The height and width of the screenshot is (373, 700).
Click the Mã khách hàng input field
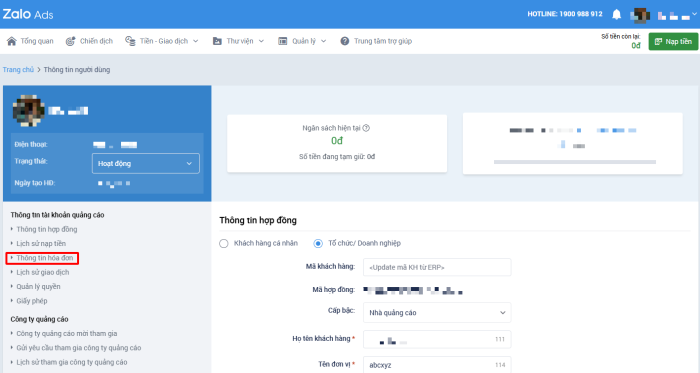437,267
